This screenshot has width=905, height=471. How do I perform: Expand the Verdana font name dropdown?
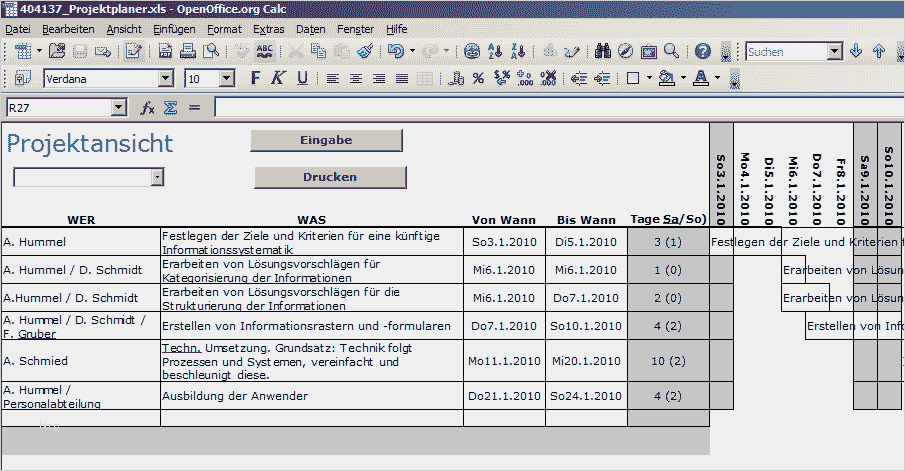(x=166, y=78)
